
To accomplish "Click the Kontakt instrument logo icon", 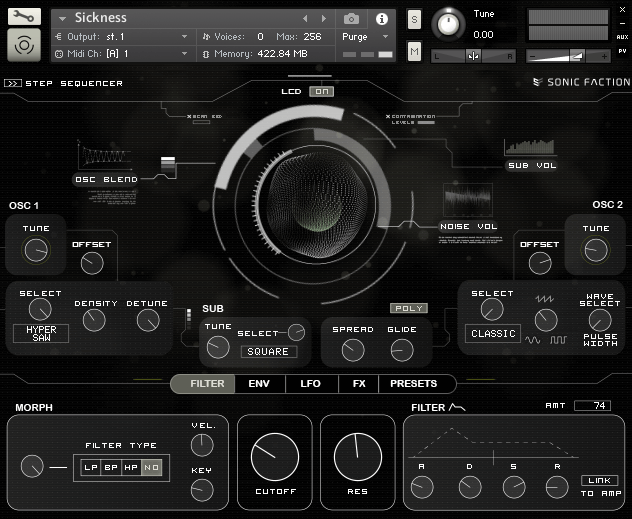I will tap(24, 45).
